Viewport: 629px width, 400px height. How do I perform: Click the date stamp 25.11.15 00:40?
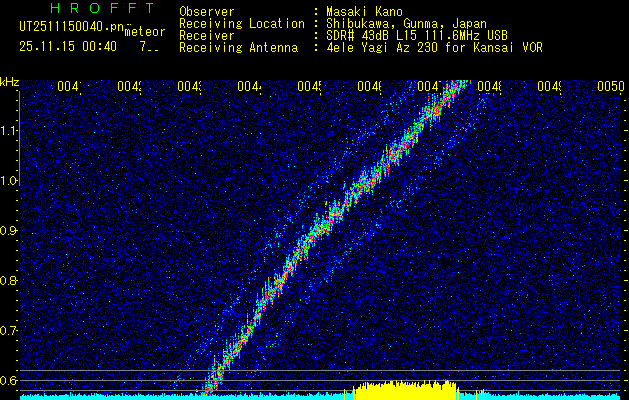click(68, 47)
